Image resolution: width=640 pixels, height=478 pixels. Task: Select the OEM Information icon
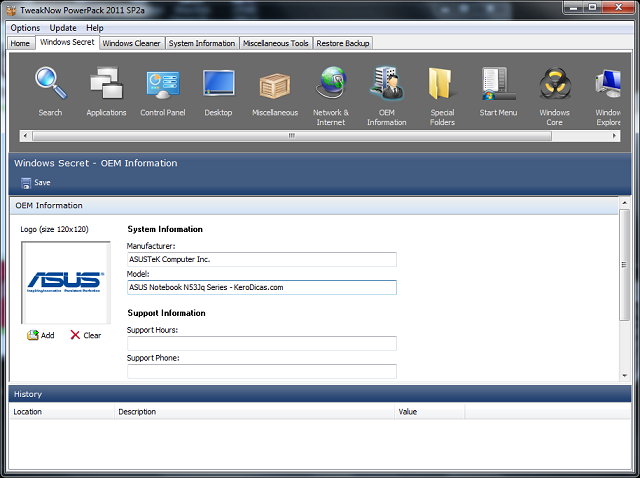coord(387,83)
